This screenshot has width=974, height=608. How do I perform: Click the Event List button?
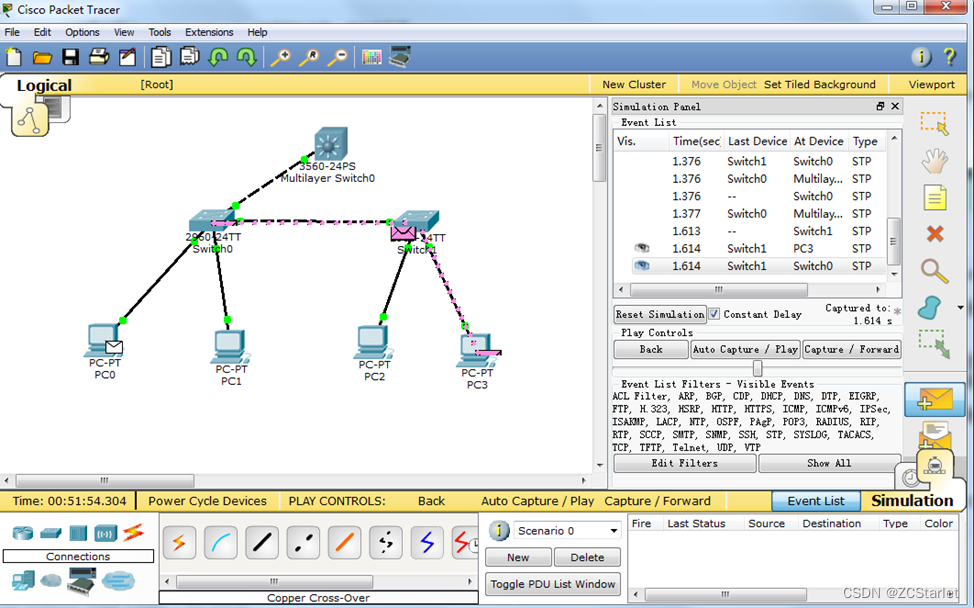816,501
